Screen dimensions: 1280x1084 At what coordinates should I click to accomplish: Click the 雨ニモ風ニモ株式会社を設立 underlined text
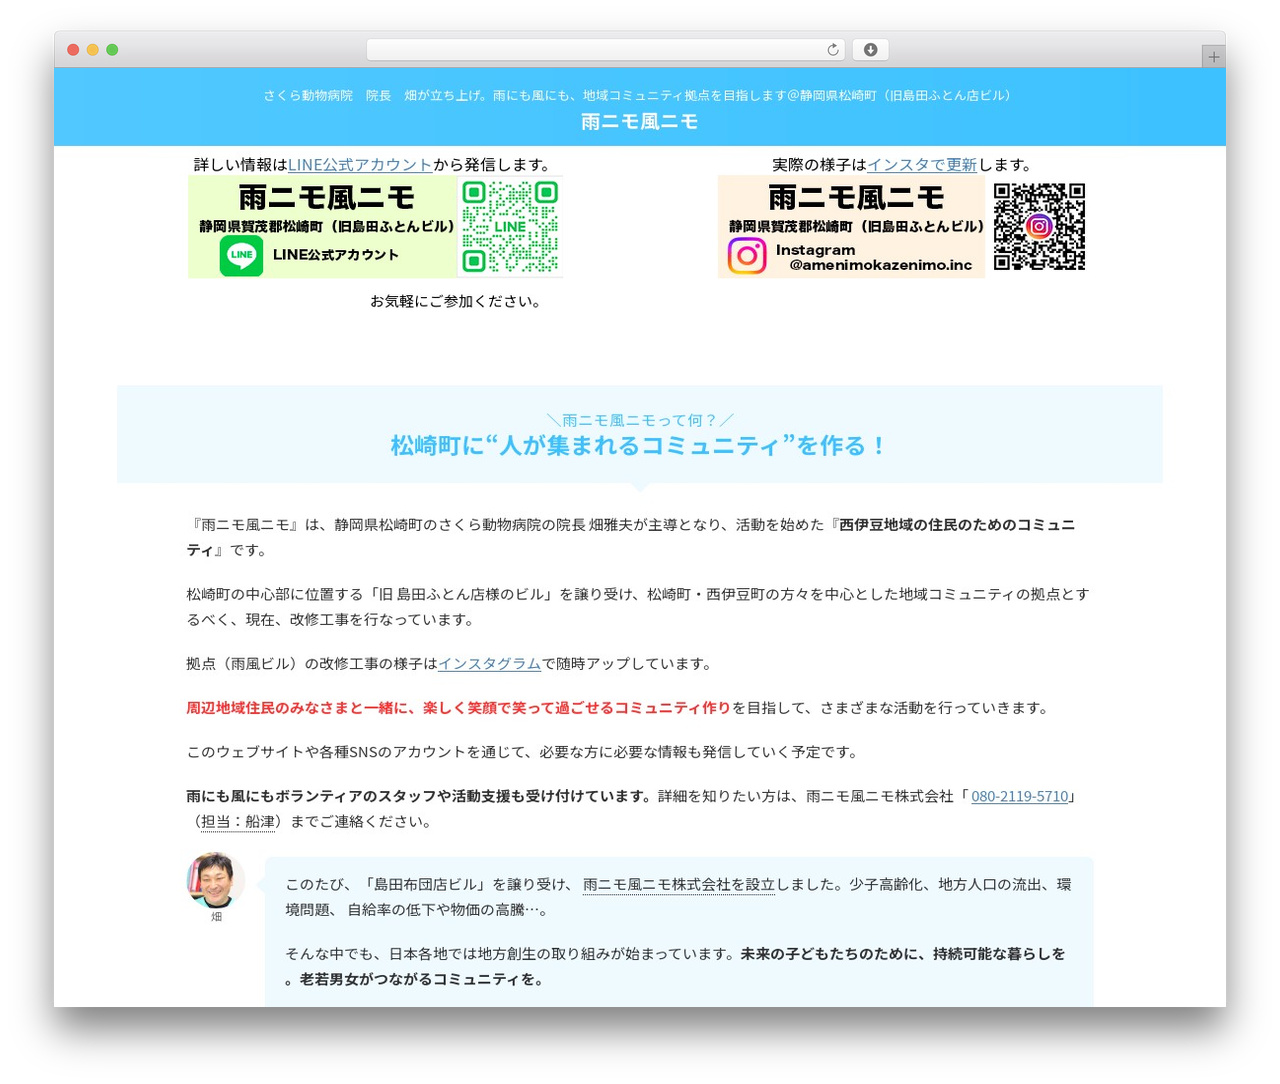679,885
